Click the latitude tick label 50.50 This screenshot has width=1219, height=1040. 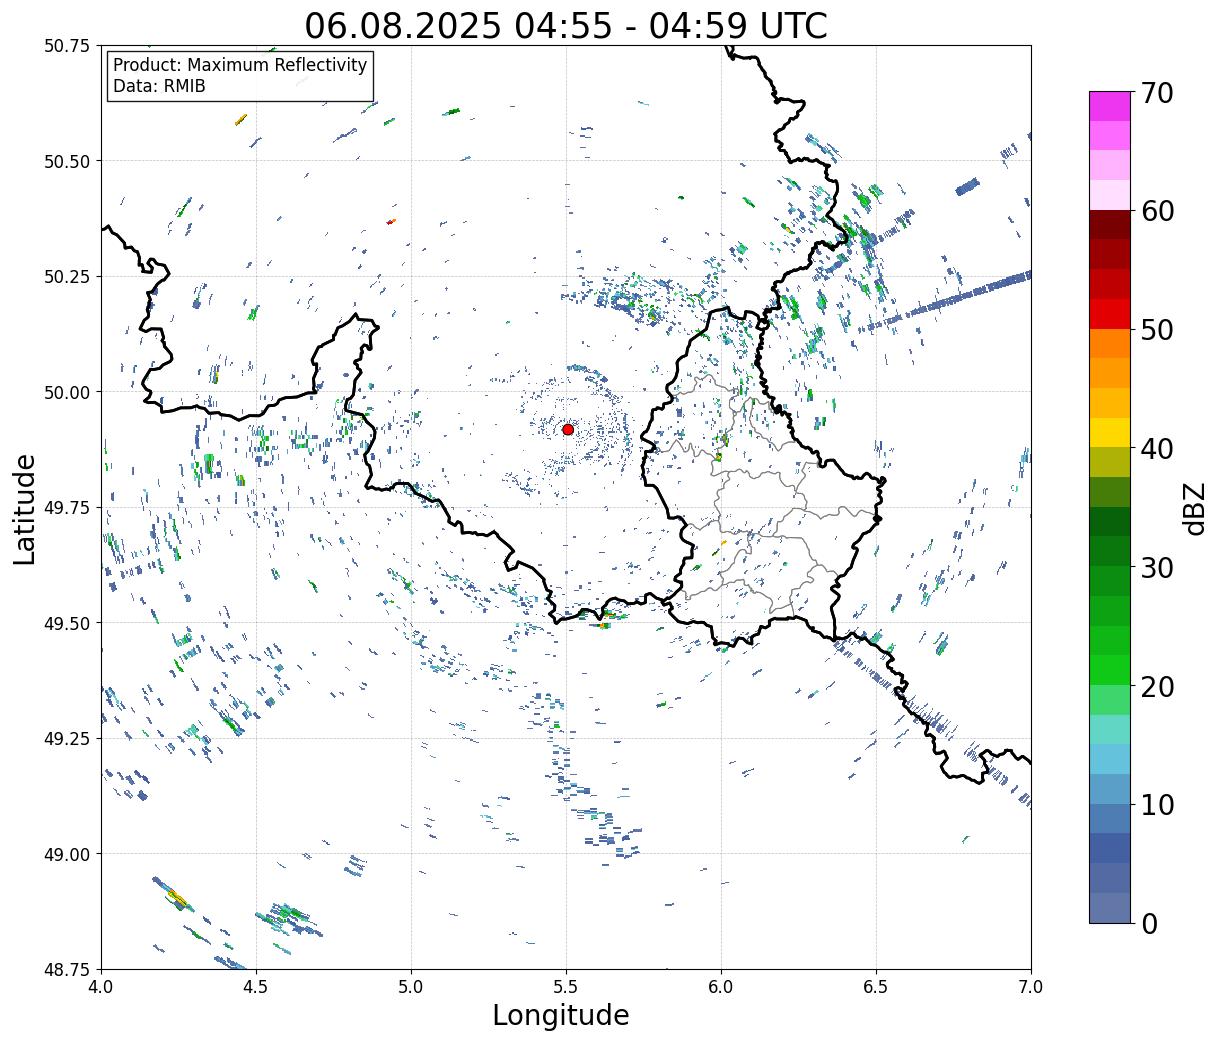[67, 161]
